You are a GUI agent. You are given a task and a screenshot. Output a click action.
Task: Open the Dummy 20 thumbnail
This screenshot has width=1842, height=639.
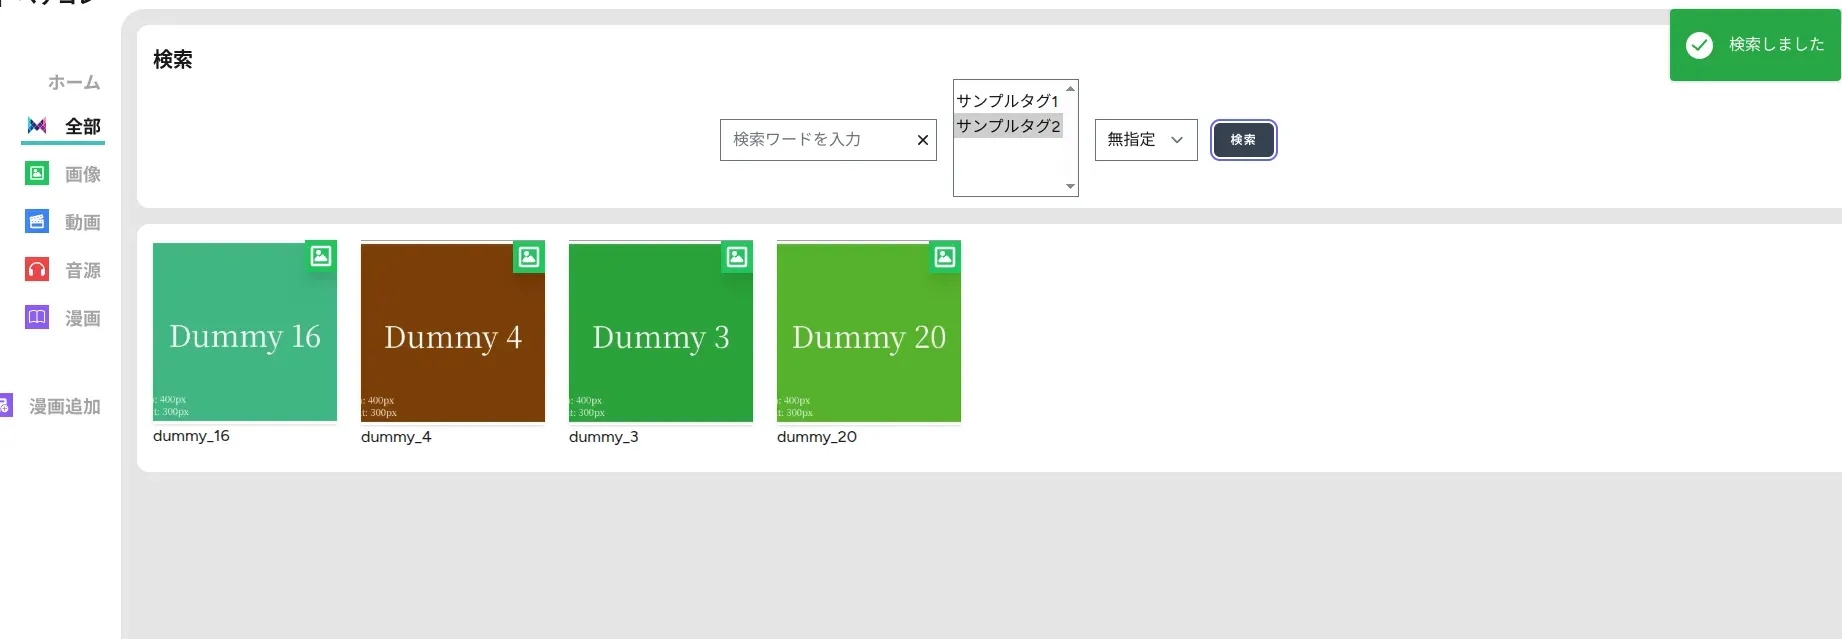(x=869, y=332)
